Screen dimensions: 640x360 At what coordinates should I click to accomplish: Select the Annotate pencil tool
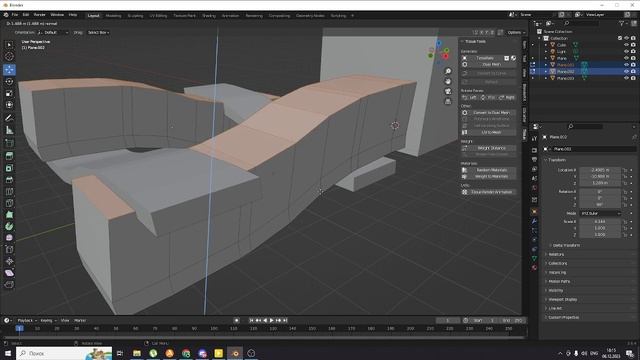click(9, 118)
